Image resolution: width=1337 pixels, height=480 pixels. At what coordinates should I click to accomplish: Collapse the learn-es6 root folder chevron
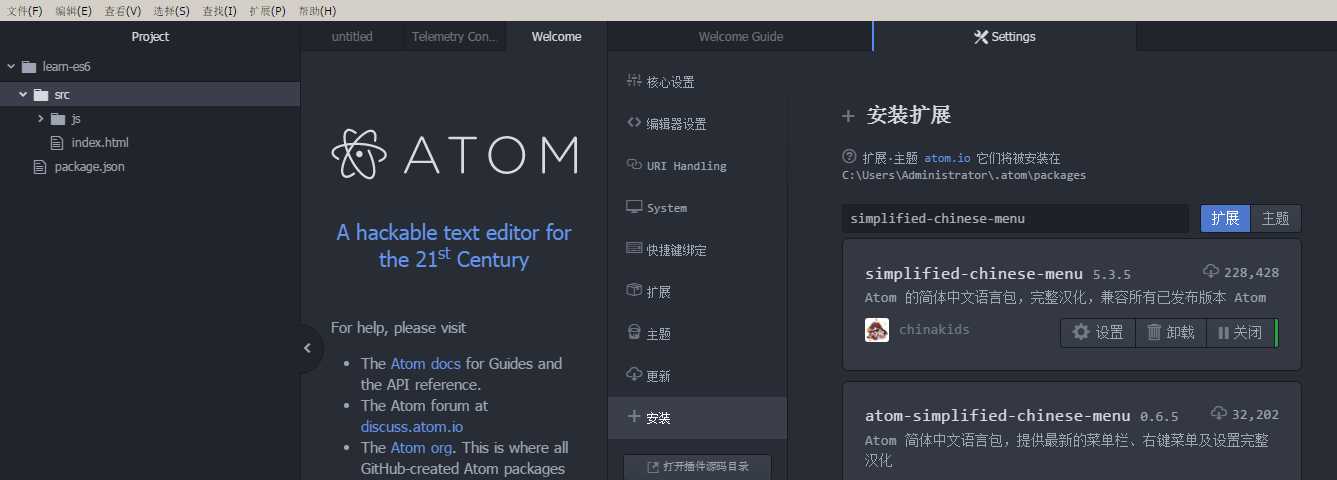11,67
